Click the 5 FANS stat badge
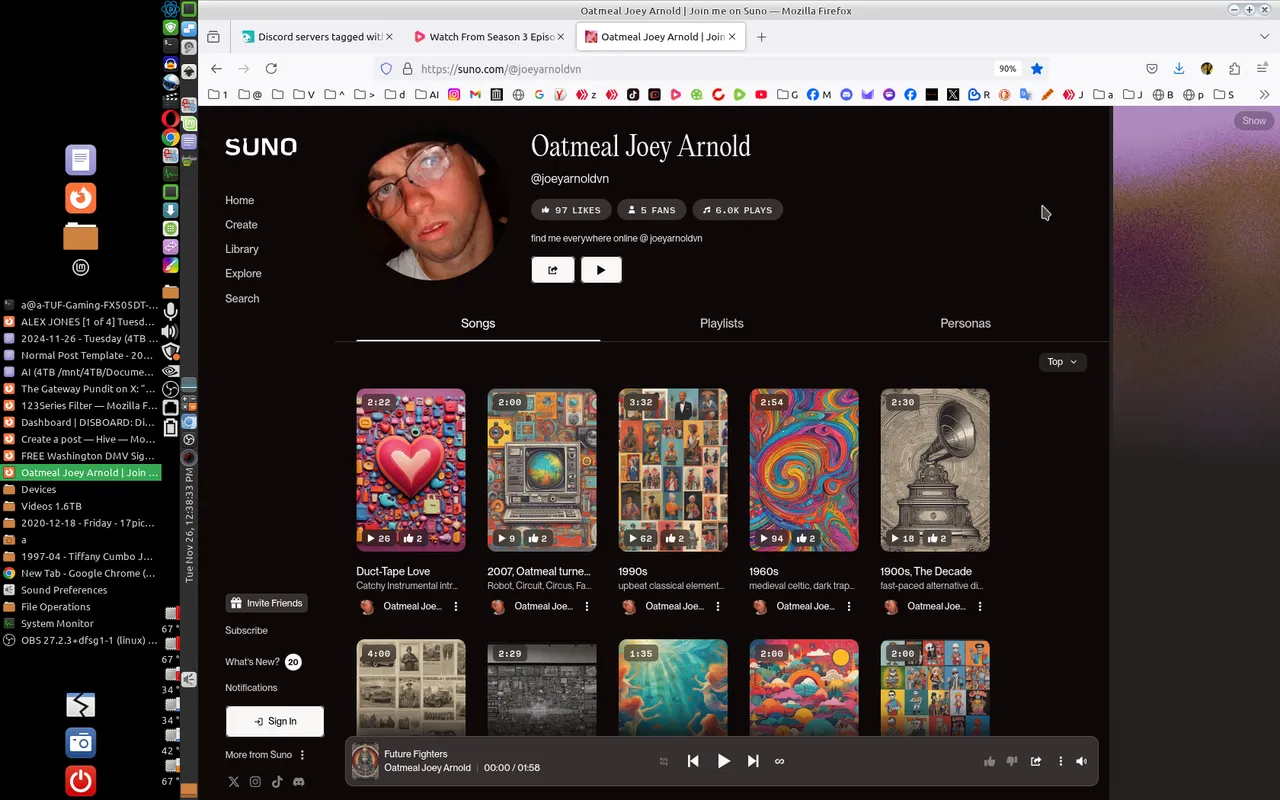 tap(651, 210)
